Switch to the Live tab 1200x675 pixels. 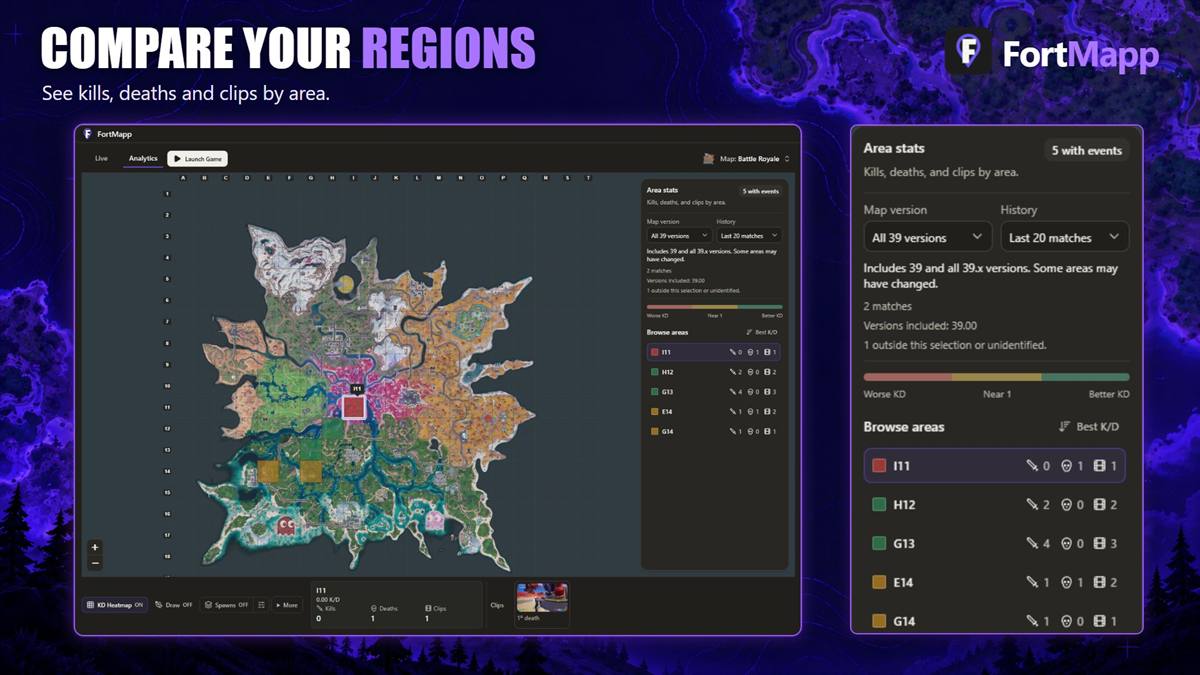[x=101, y=158]
